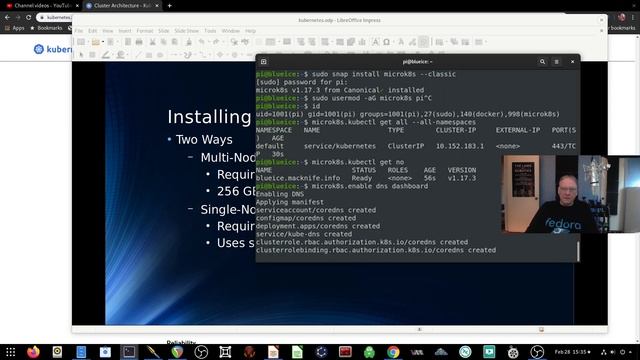Open OBS Studio icon at taskbar right end
Image resolution: width=640 pixels, height=360 pixels.
(x=537, y=352)
